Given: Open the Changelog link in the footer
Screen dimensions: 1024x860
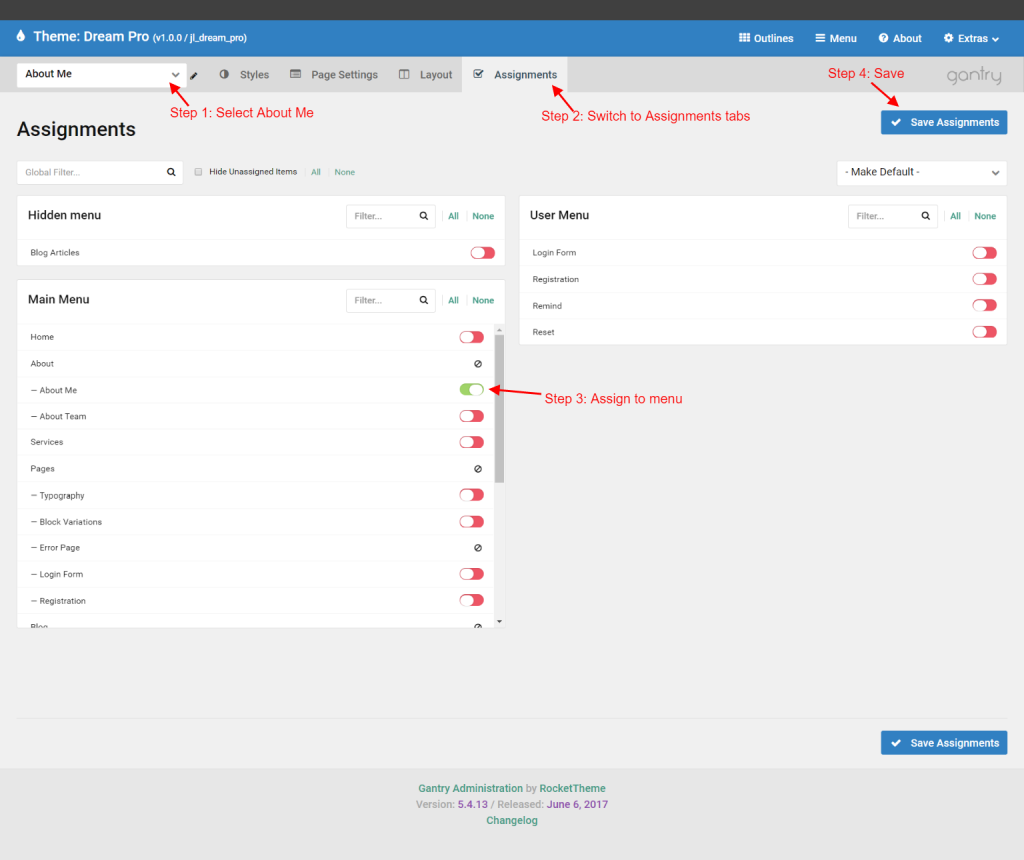Looking at the screenshot, I should [511, 820].
